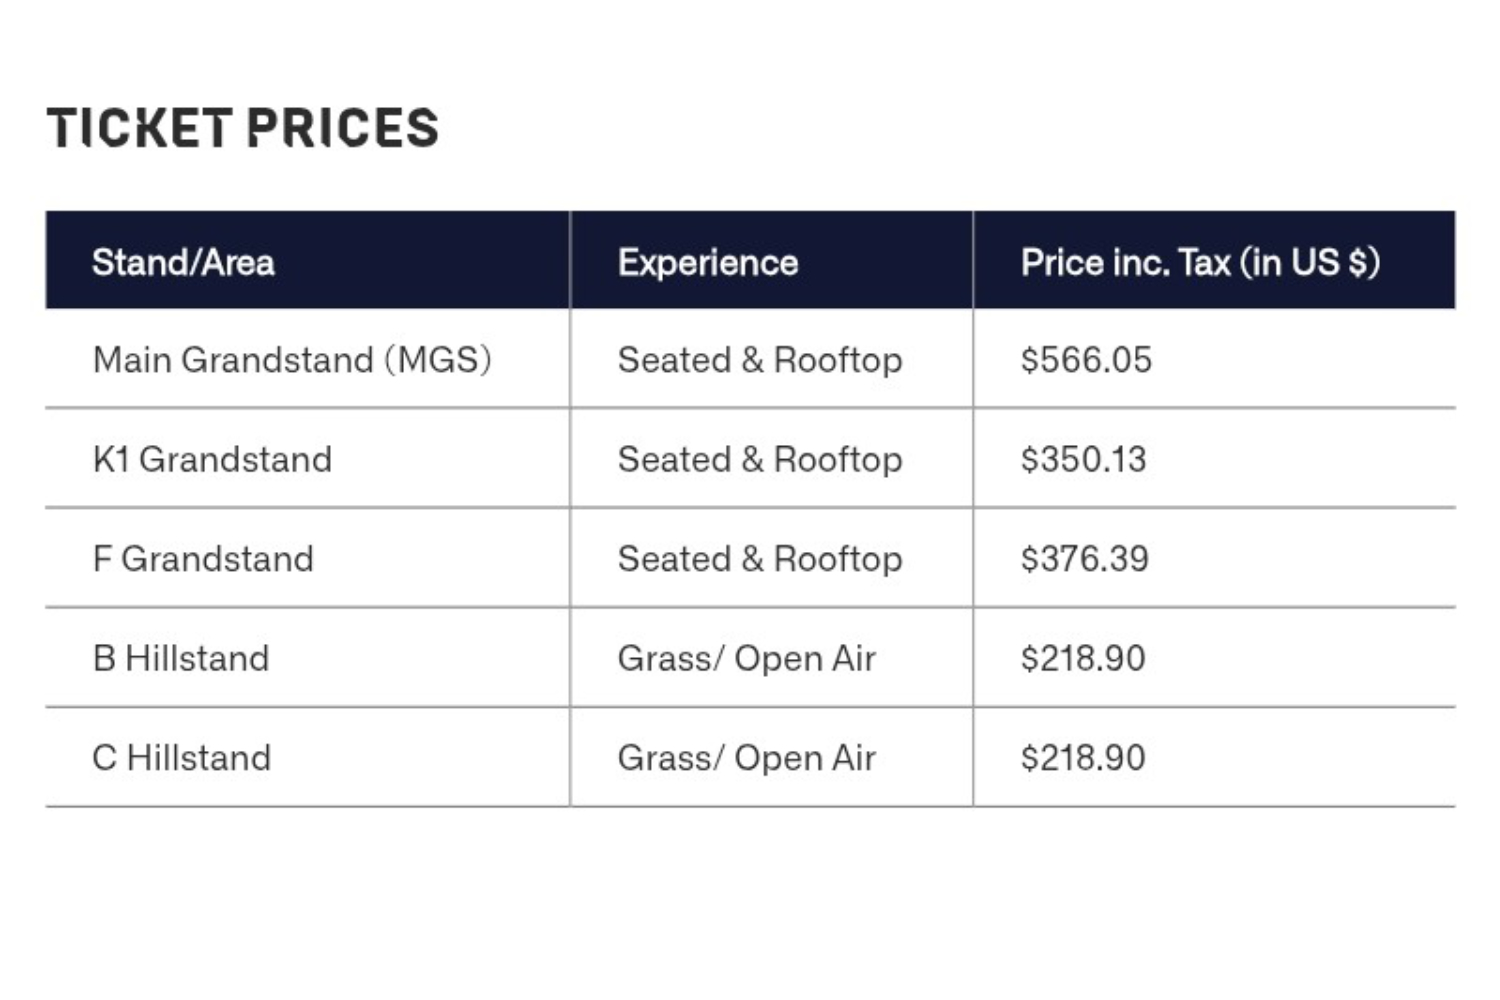Click the Price inc. Tax header
The image size is (1500, 1000).
(1200, 262)
